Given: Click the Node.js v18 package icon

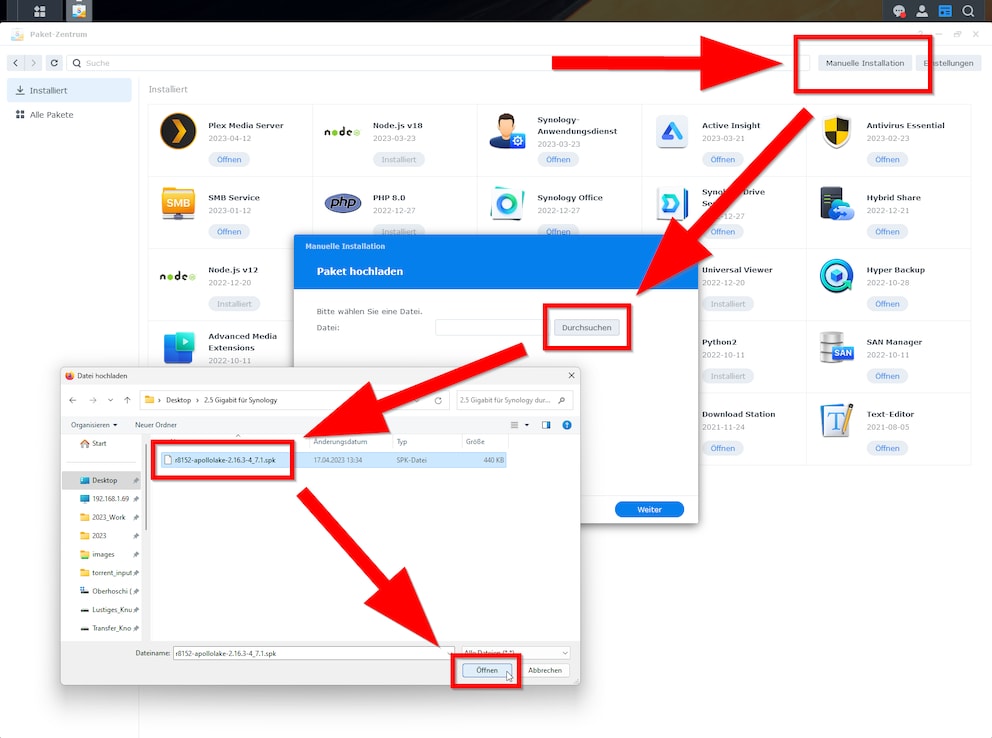Looking at the screenshot, I should point(342,132).
